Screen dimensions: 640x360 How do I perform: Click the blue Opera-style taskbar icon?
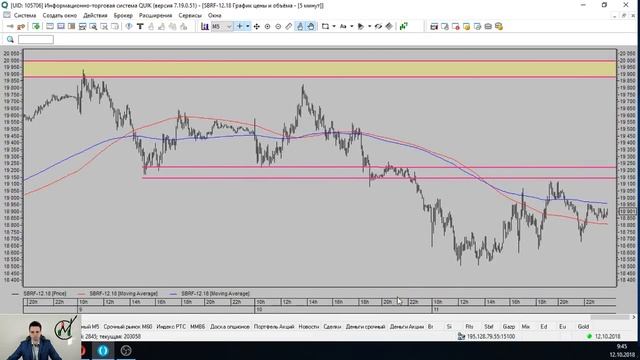(103, 351)
